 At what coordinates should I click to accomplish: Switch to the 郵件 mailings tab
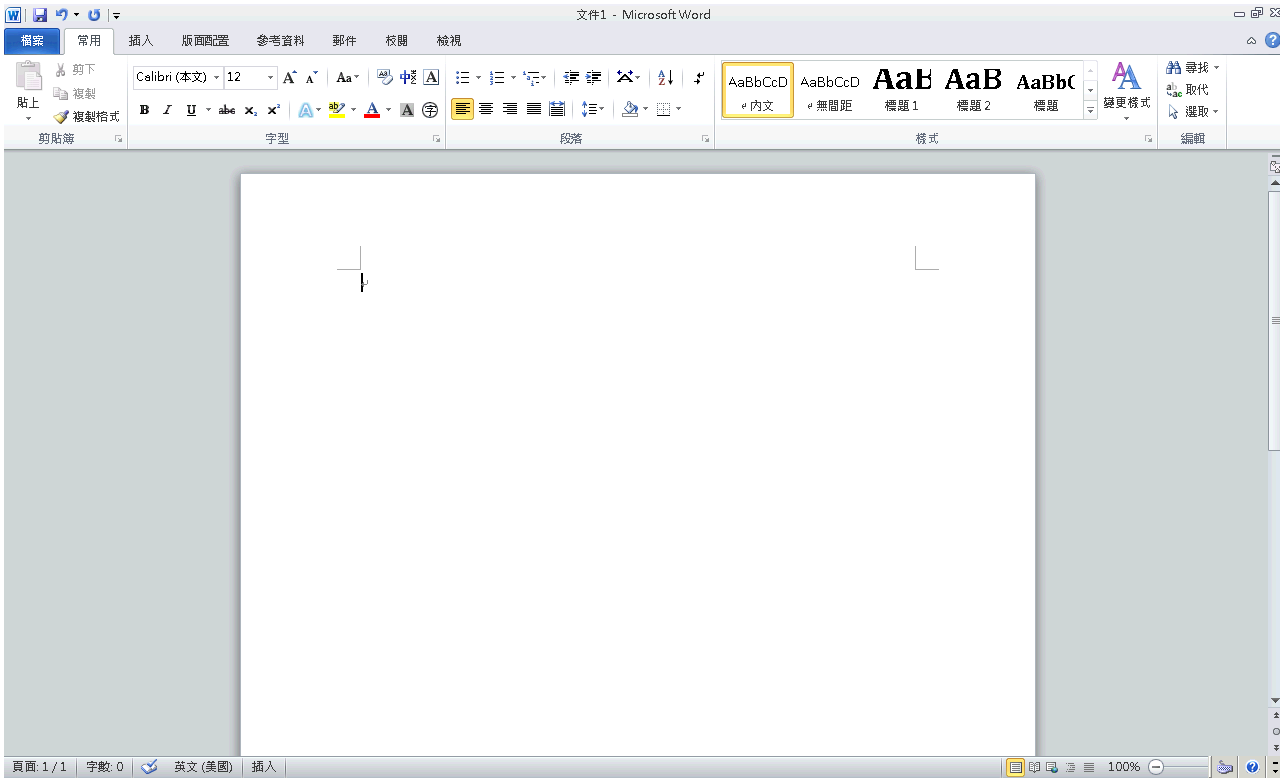(x=344, y=41)
